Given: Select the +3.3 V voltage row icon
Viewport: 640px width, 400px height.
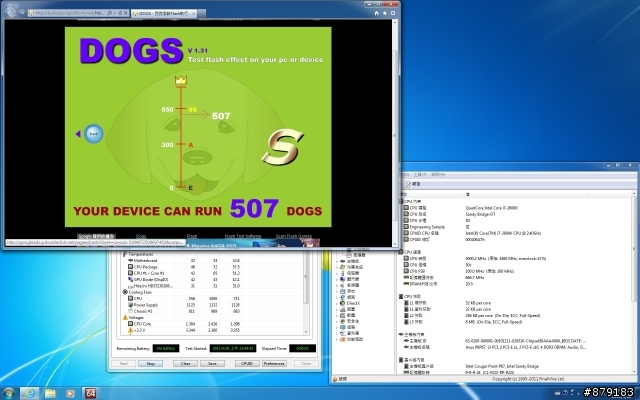Looking at the screenshot, I should click(x=130, y=330).
